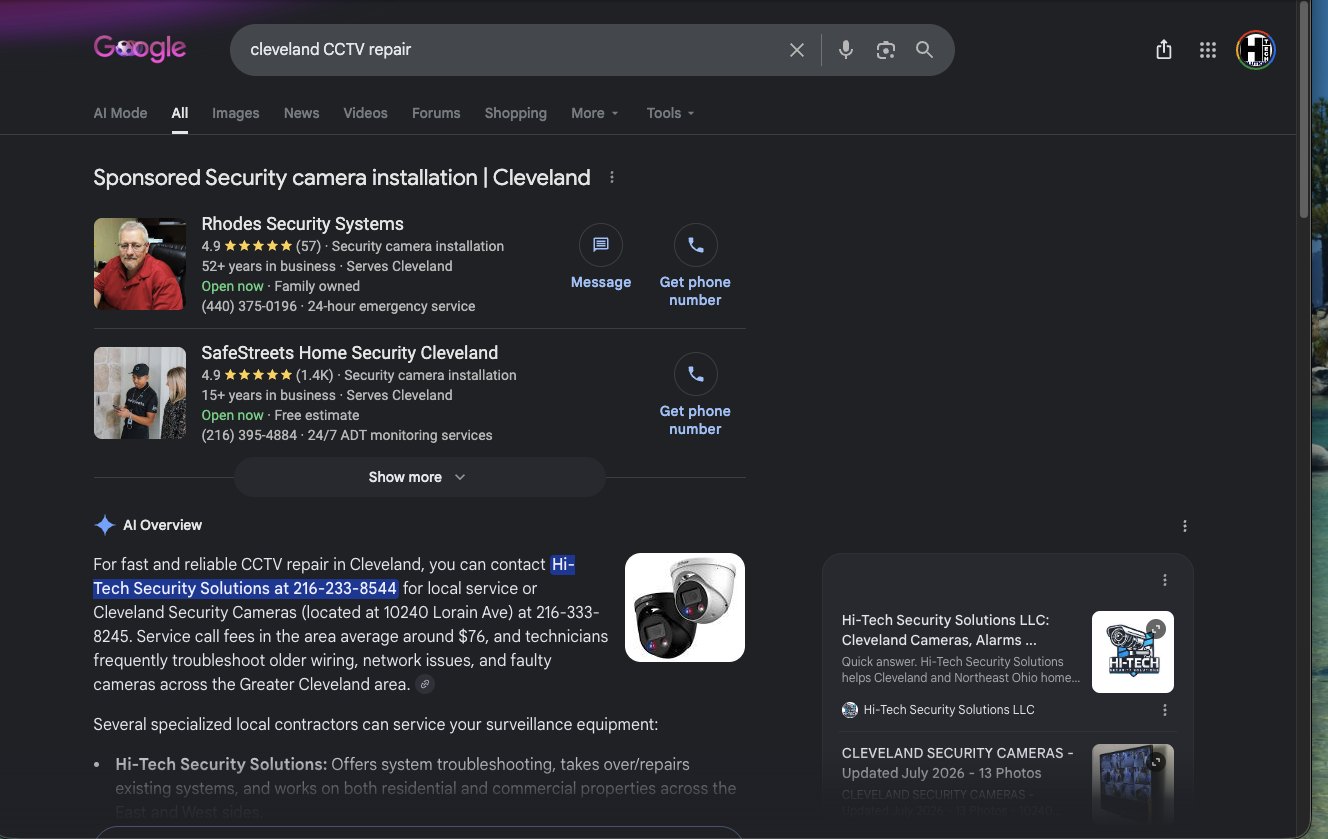Click phone icon for Rhodes Security Systems

(696, 244)
